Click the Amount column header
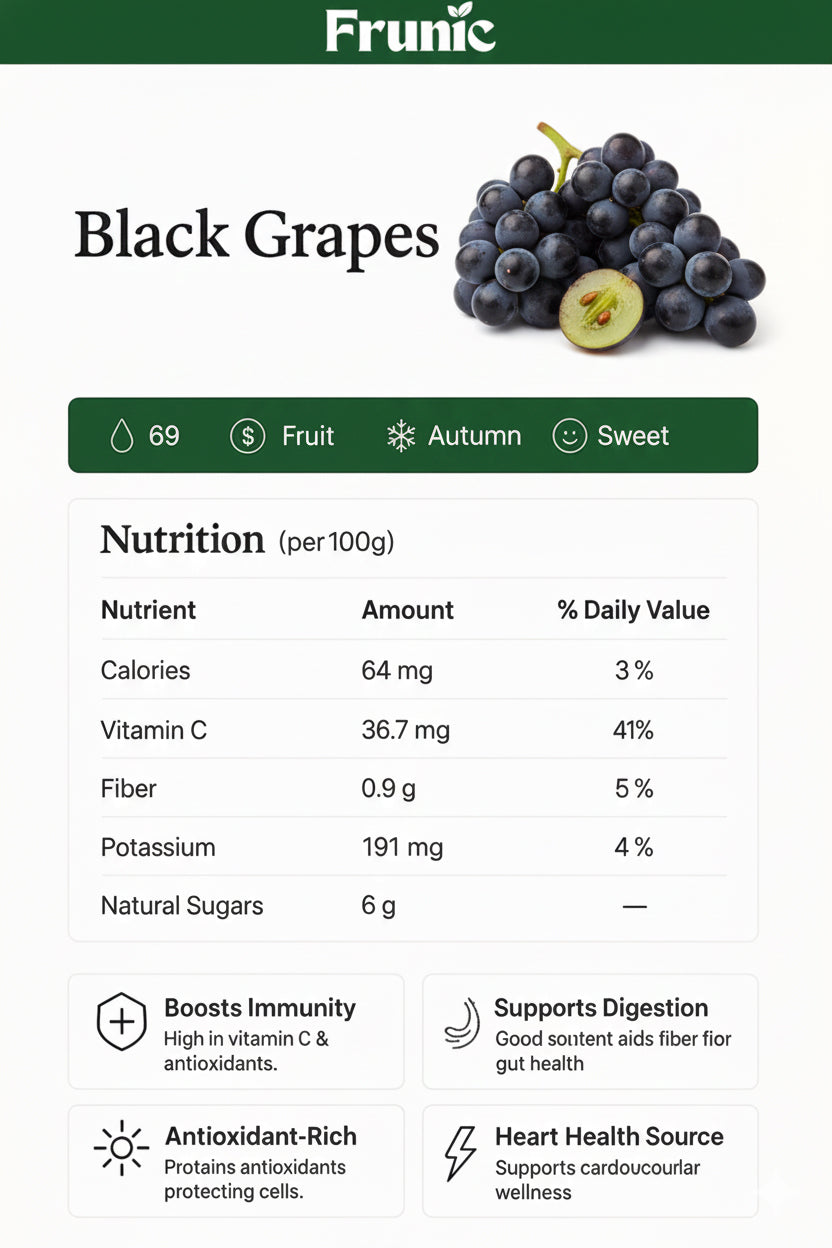 point(407,610)
